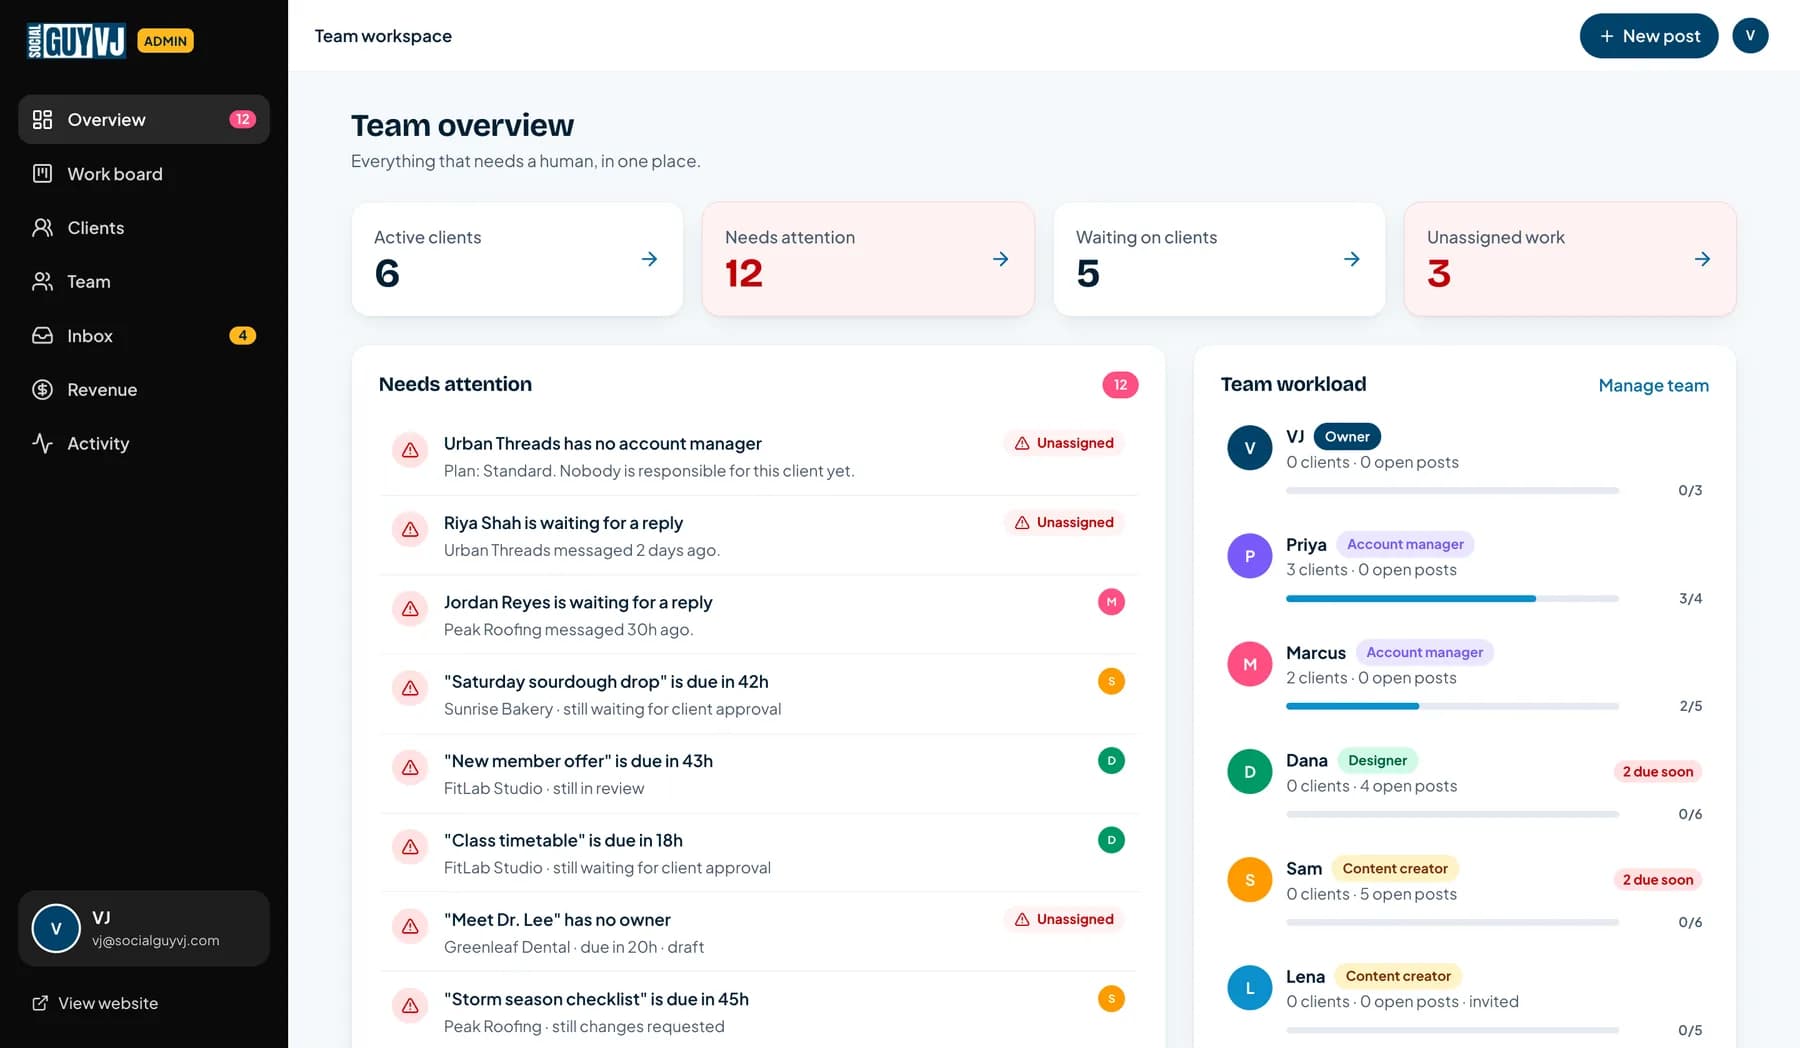
Task: Click the Inbox tray icon in sidebar
Action: tap(42, 336)
